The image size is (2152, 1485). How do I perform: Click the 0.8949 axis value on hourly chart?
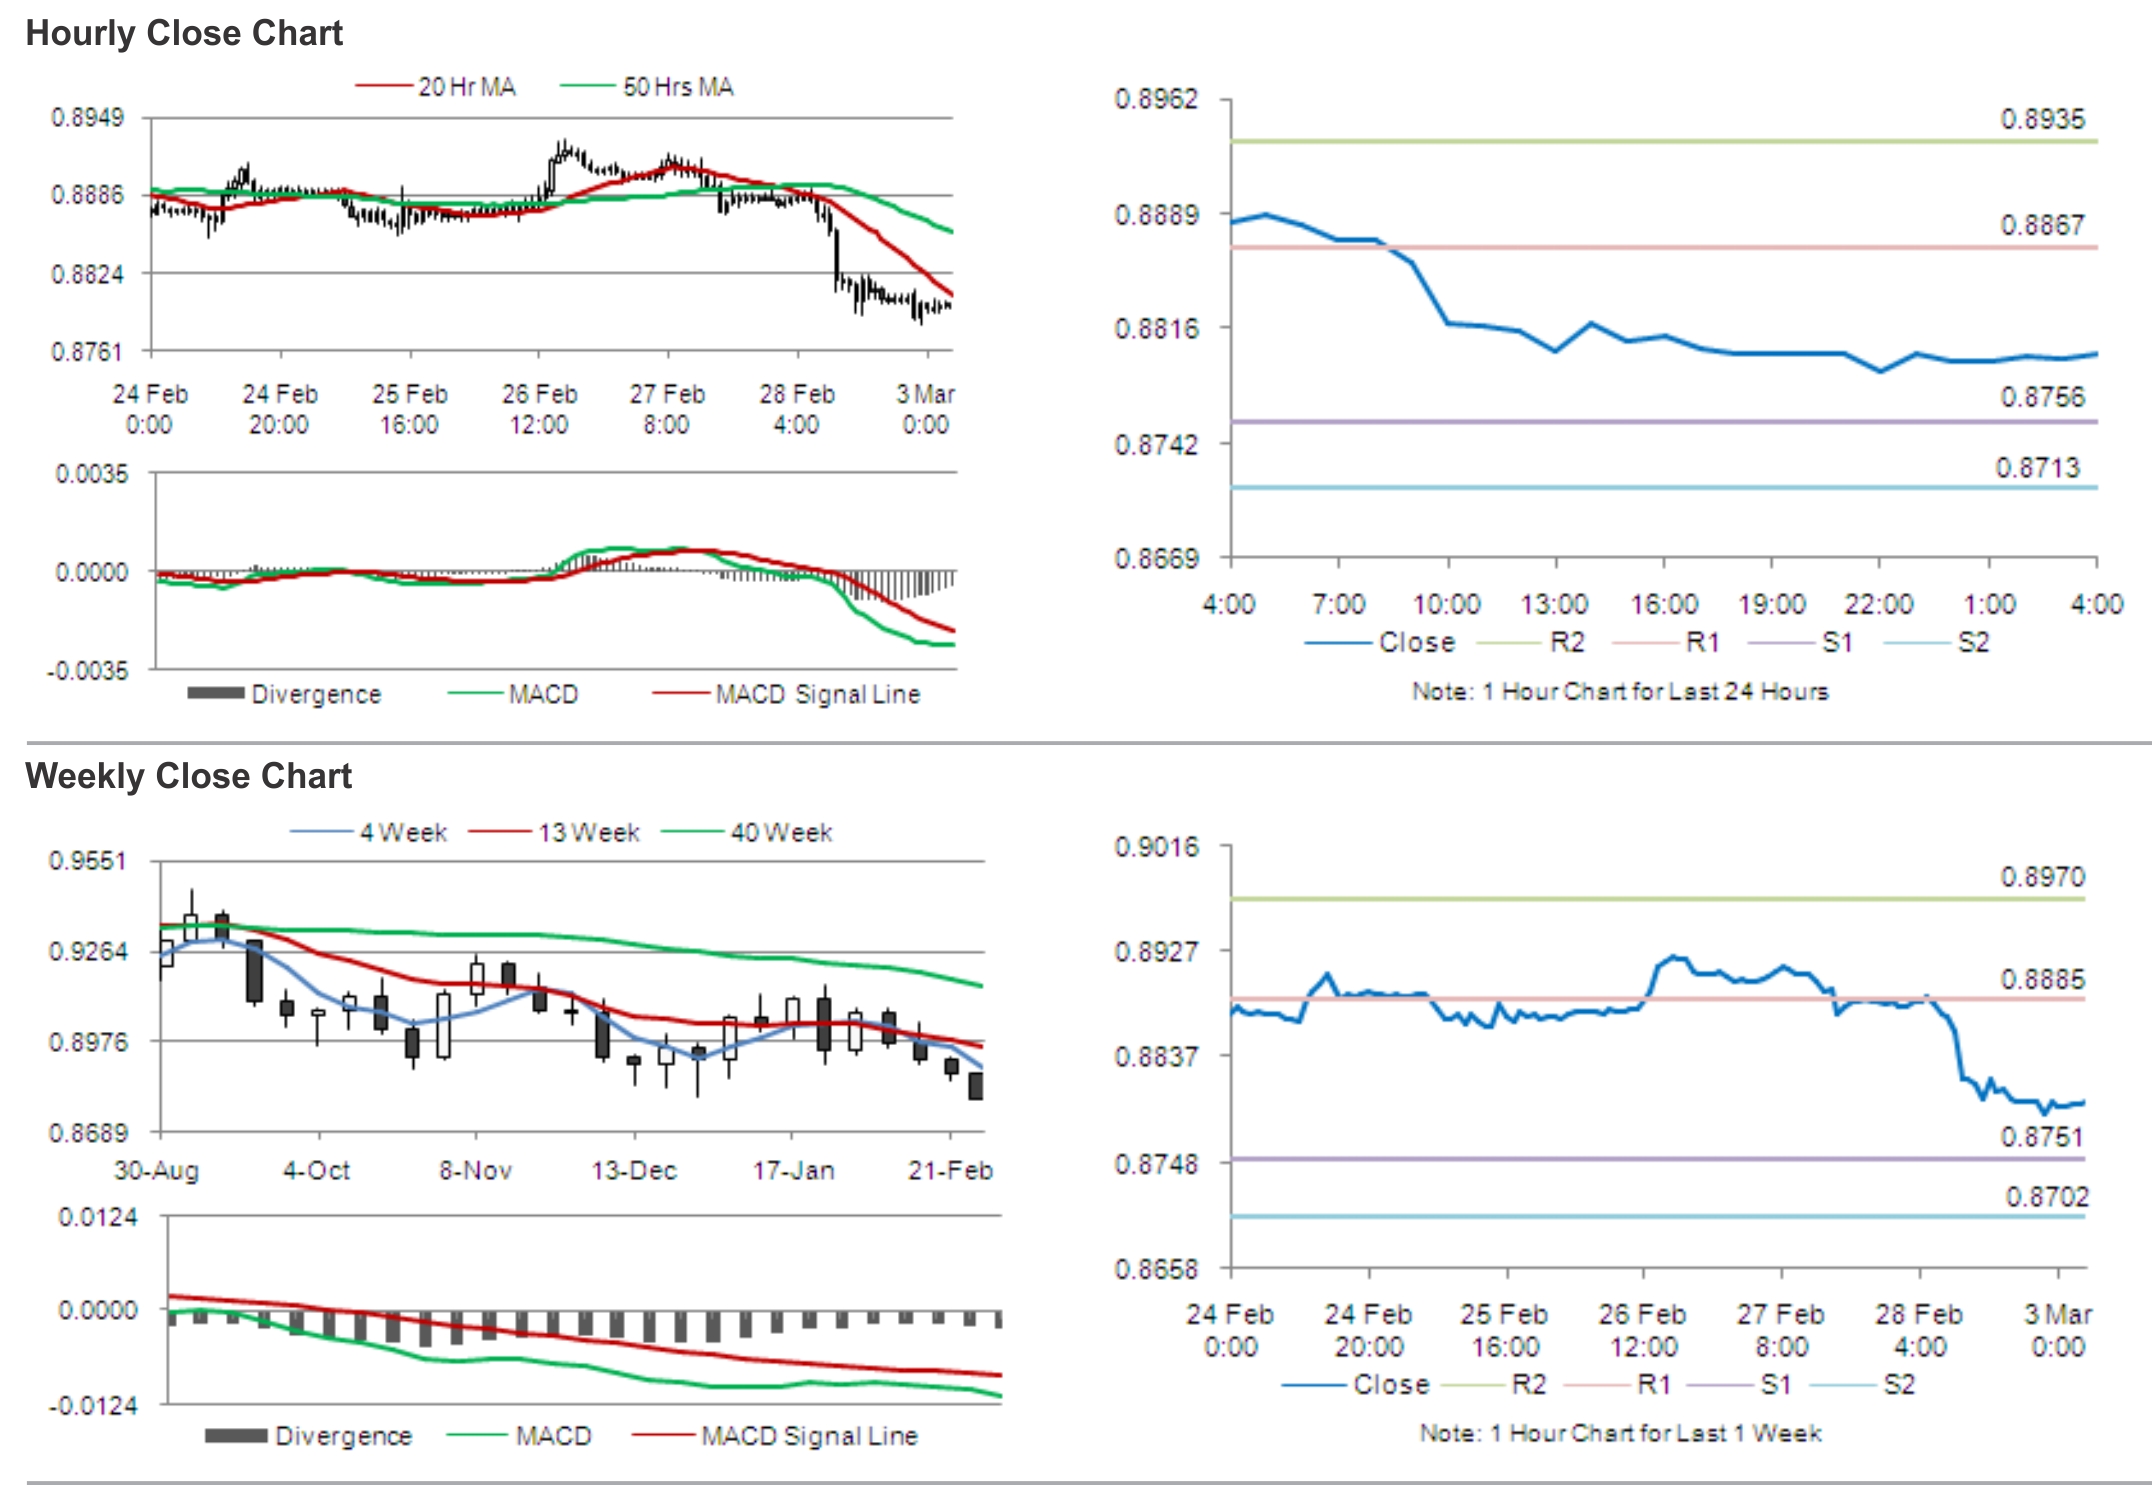pos(88,118)
